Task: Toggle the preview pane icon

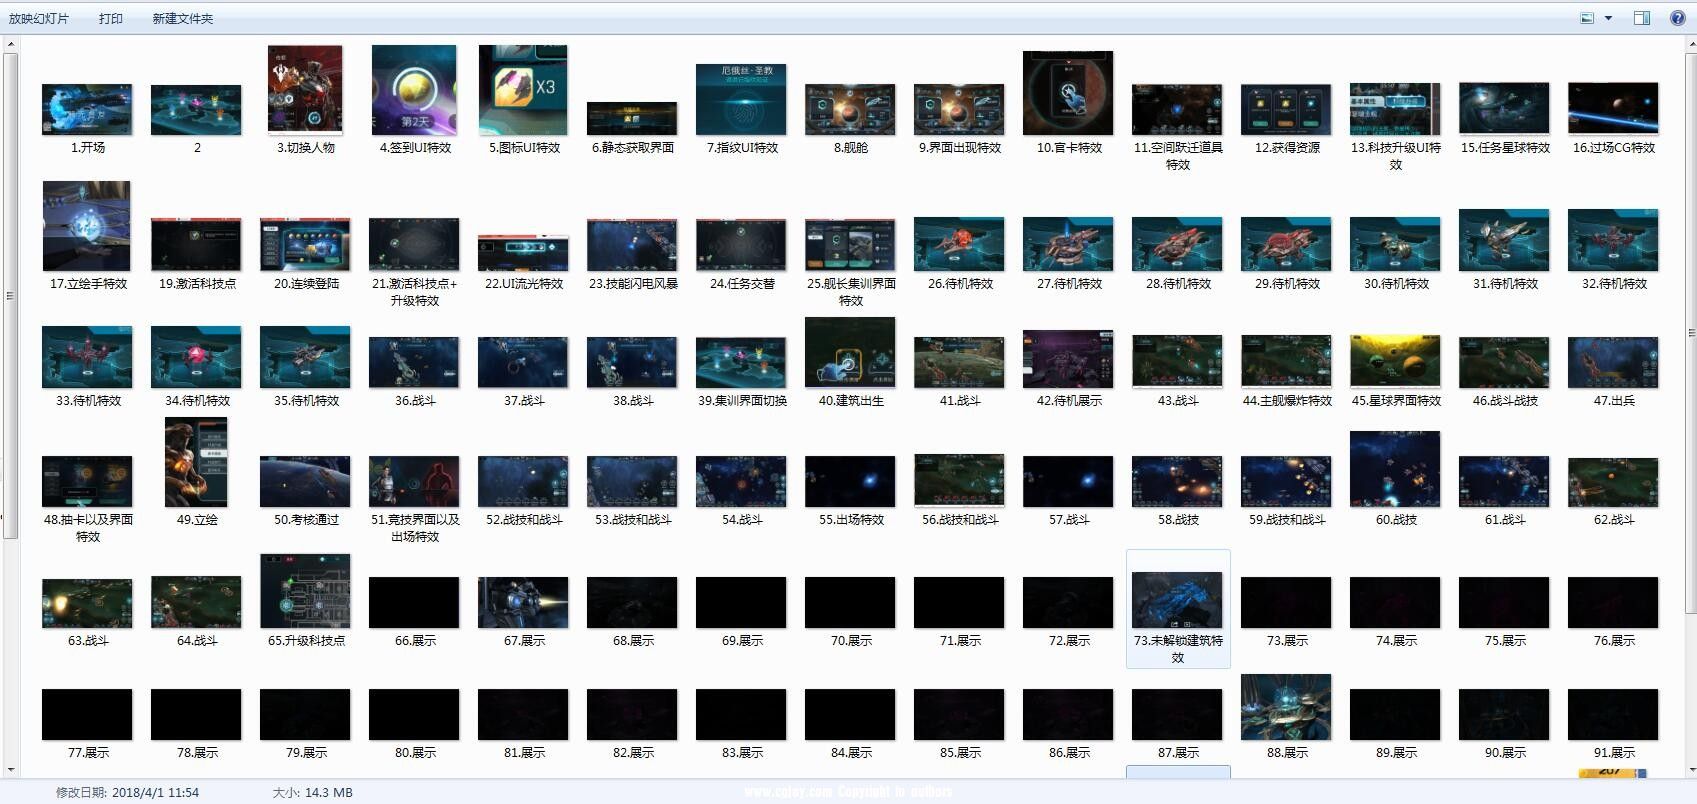Action: (1642, 18)
